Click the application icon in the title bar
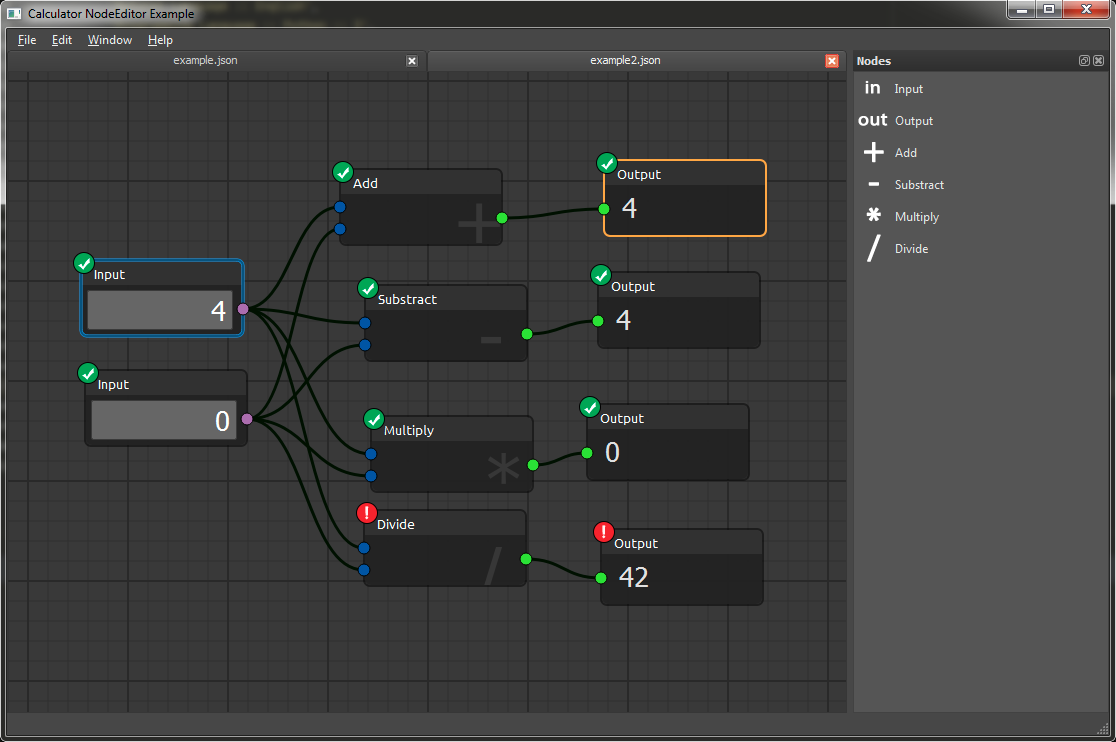 click(14, 14)
